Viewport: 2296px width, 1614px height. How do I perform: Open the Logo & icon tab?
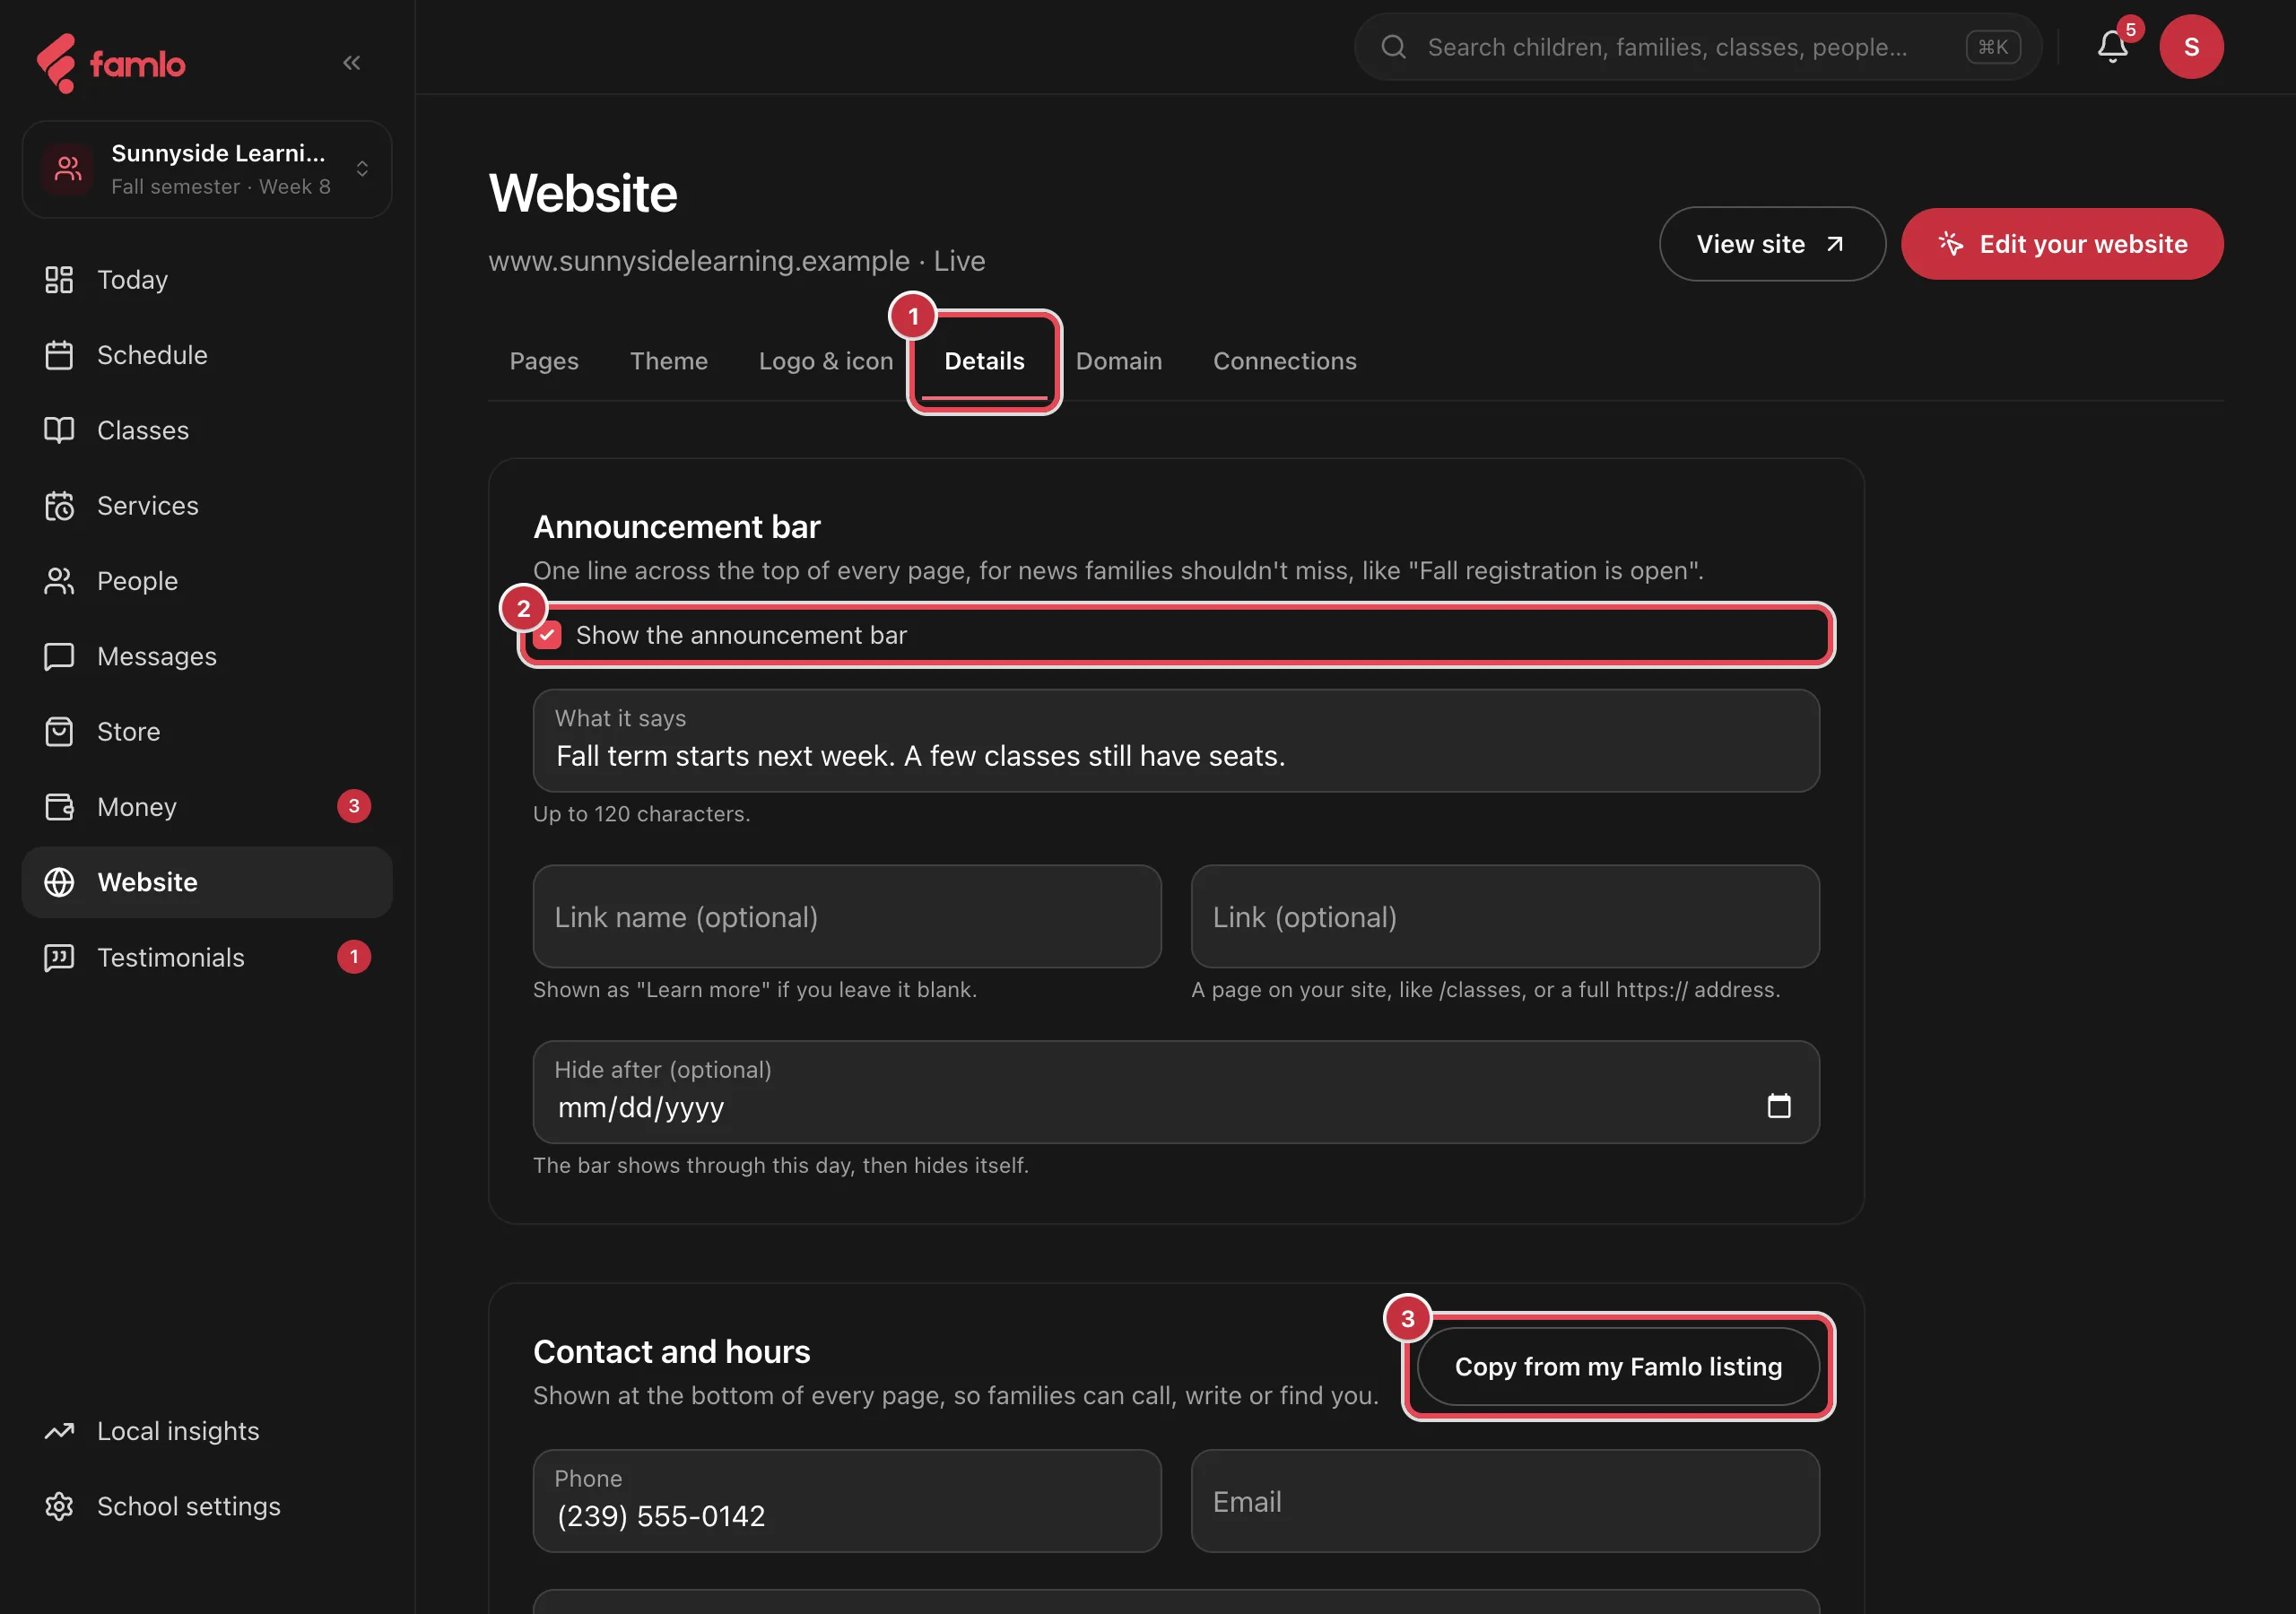(825, 361)
